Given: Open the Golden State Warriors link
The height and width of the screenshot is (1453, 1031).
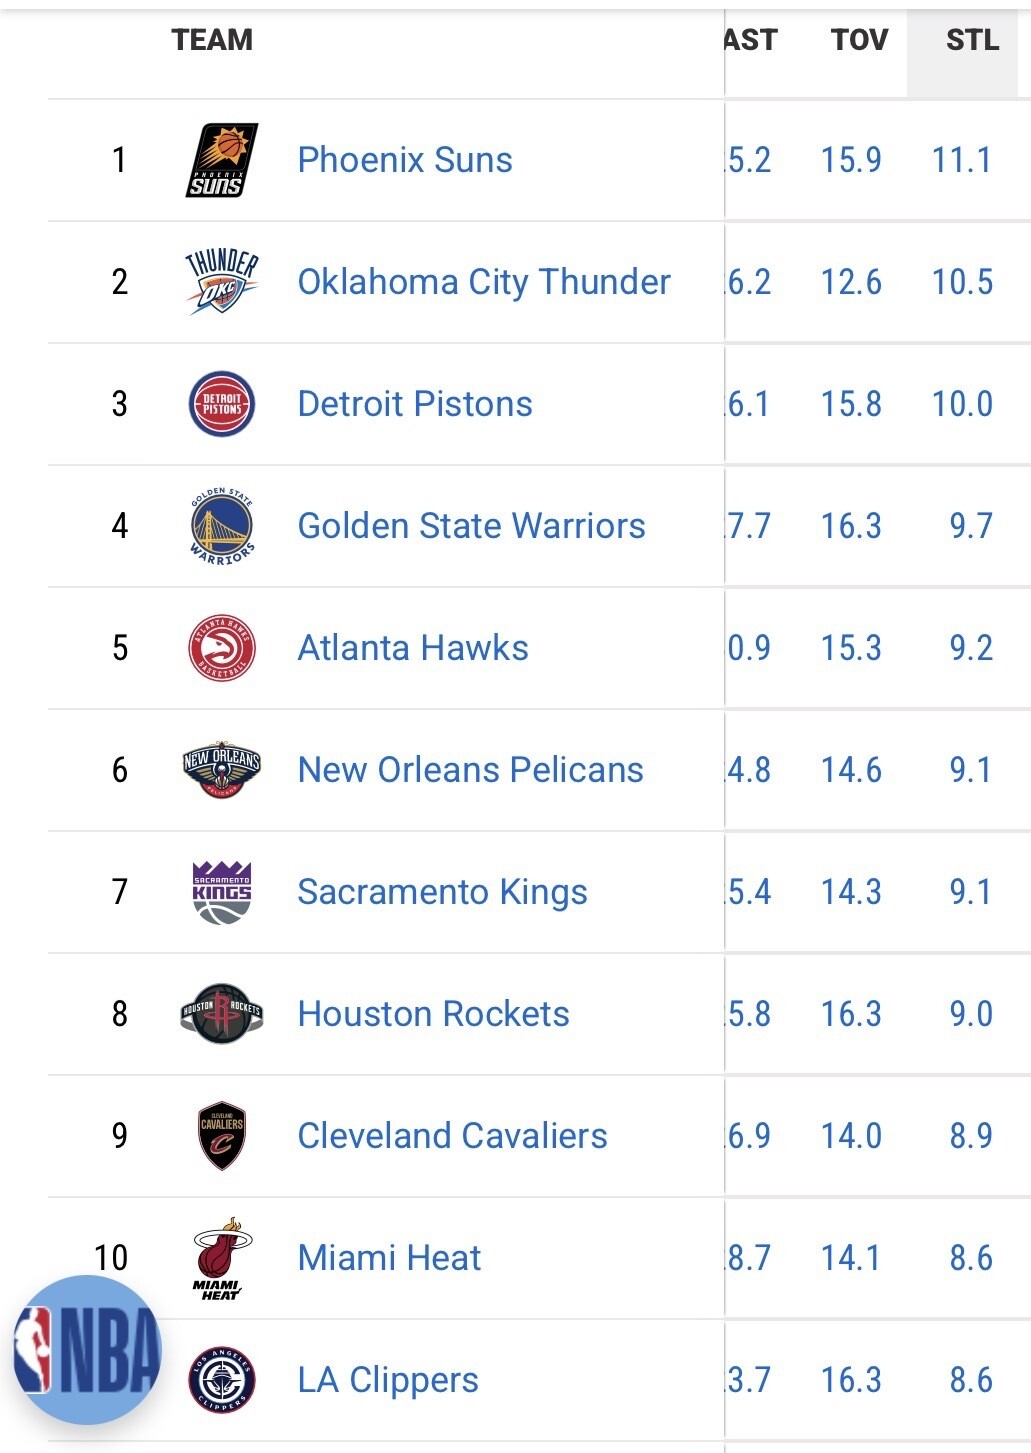Looking at the screenshot, I should click(471, 526).
